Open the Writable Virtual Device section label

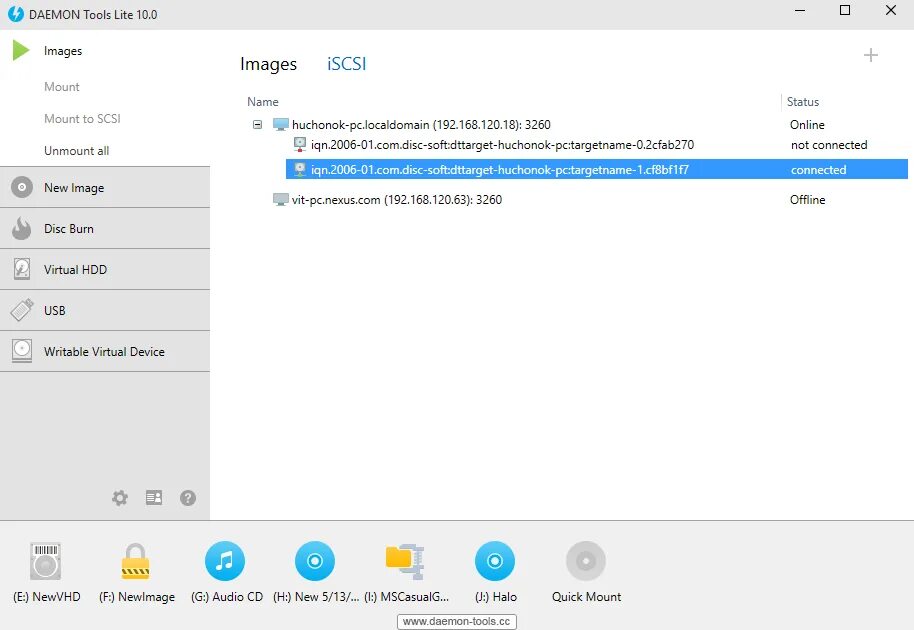coord(104,351)
